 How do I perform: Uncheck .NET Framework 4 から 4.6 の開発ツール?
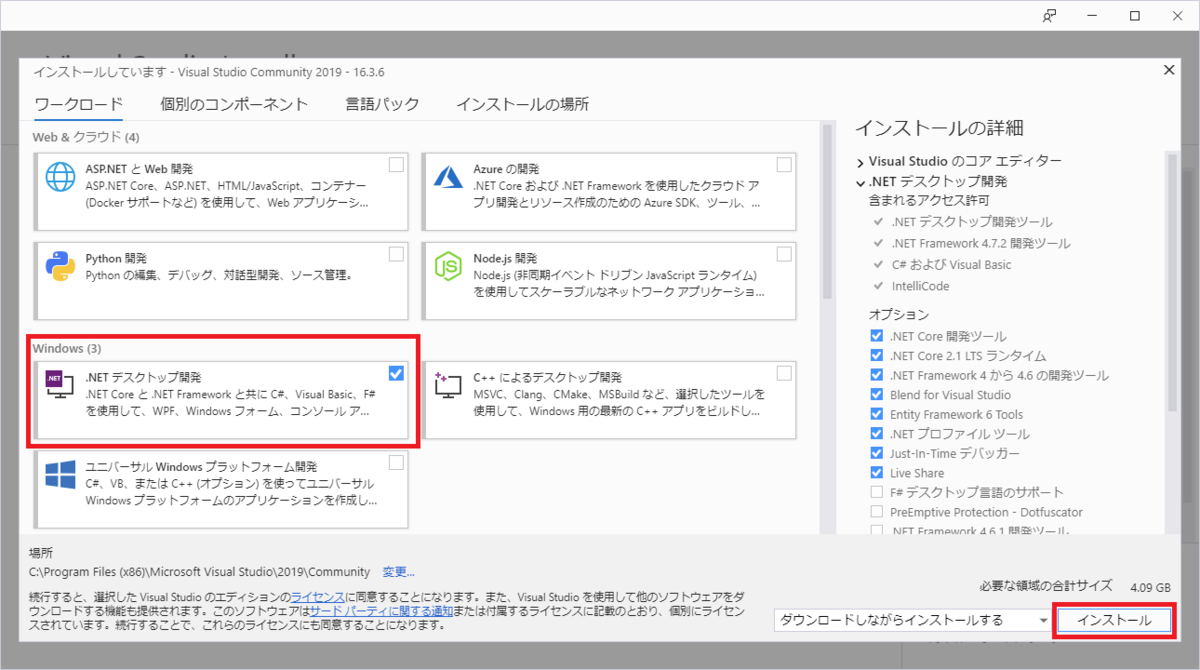click(877, 375)
